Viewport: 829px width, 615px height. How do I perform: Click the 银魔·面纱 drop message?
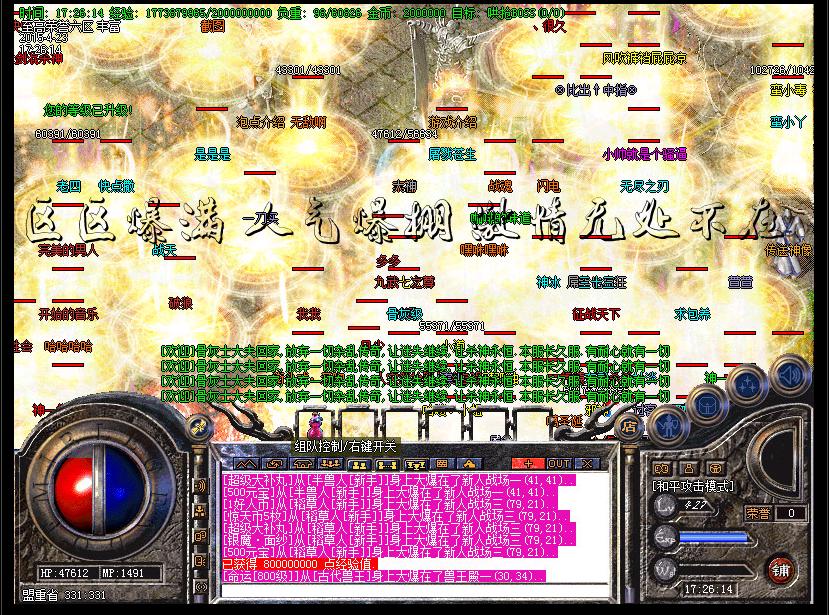coord(399,540)
